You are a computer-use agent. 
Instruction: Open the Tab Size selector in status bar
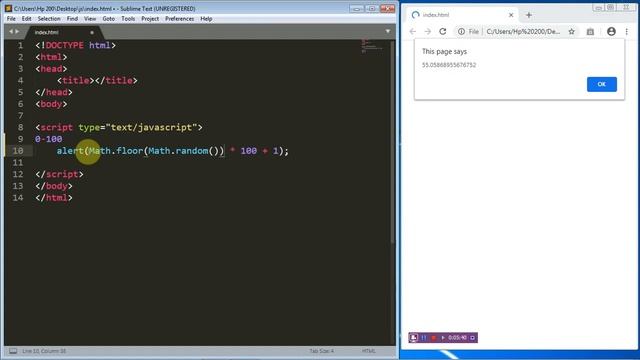coord(322,351)
